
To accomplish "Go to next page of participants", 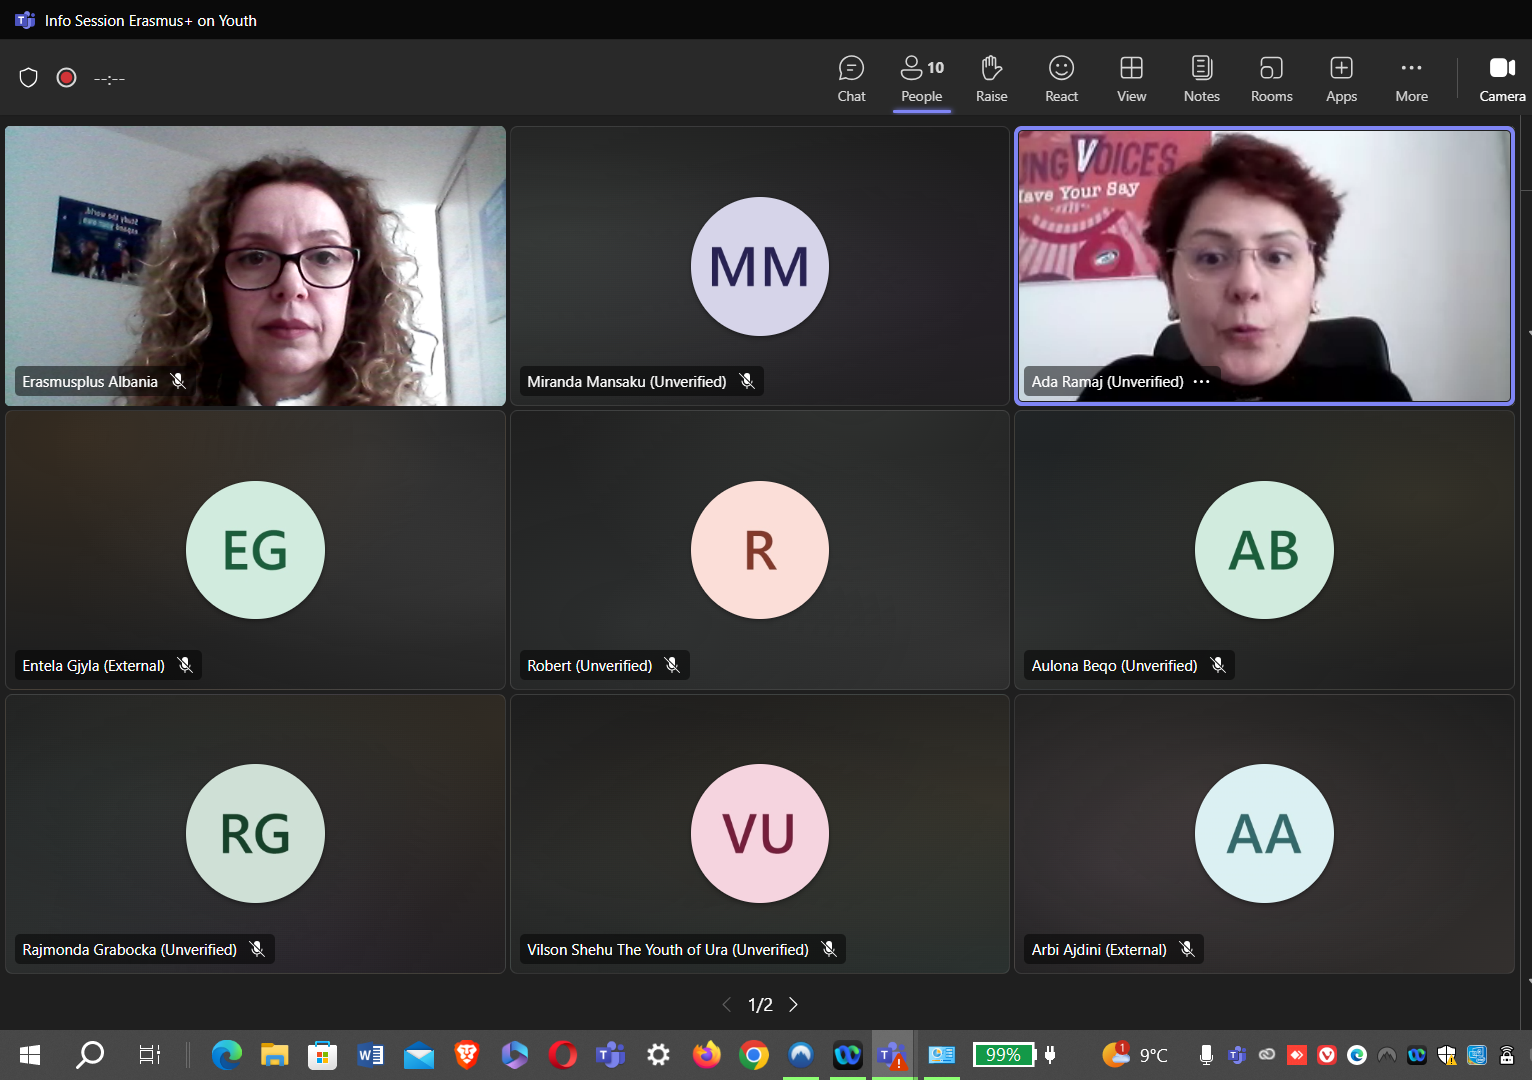I will [x=794, y=1005].
